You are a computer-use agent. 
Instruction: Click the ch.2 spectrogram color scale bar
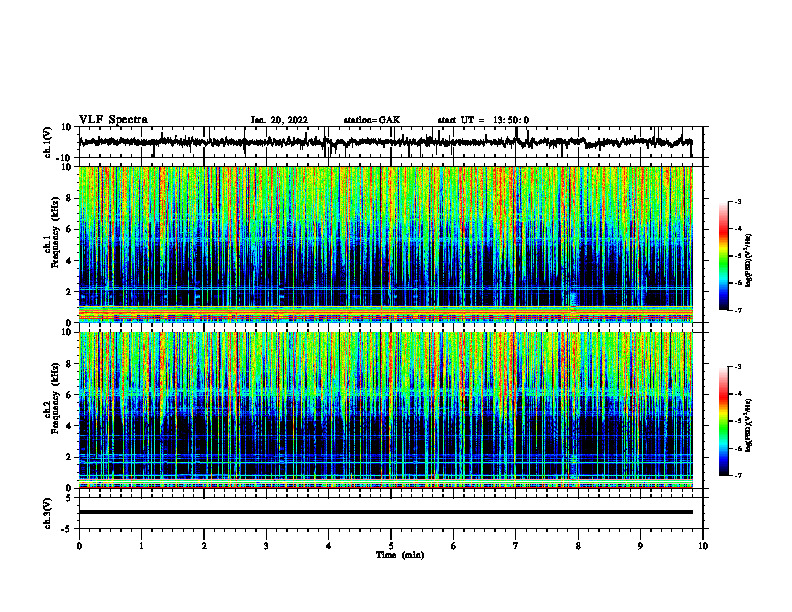(x=723, y=421)
